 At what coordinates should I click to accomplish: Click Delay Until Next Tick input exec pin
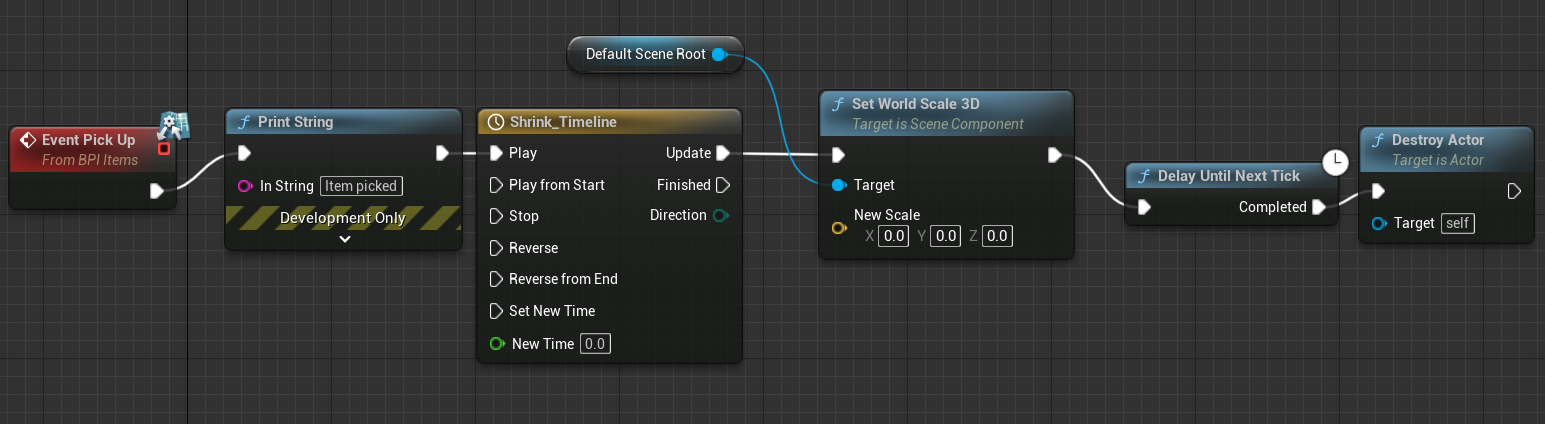[x=1144, y=207]
